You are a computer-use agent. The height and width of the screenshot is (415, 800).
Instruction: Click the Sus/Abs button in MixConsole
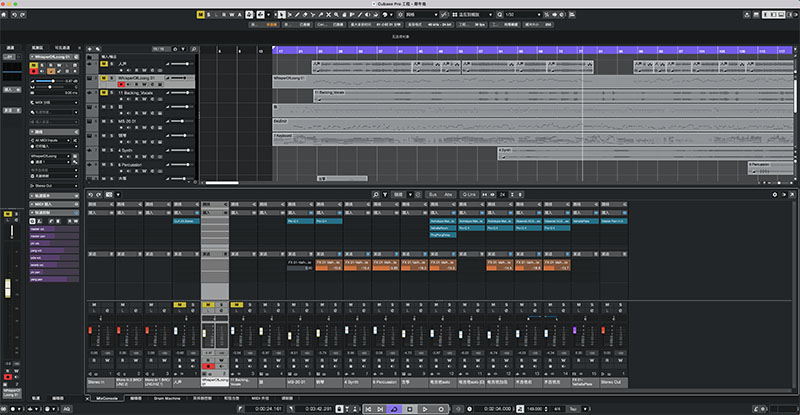(x=440, y=194)
